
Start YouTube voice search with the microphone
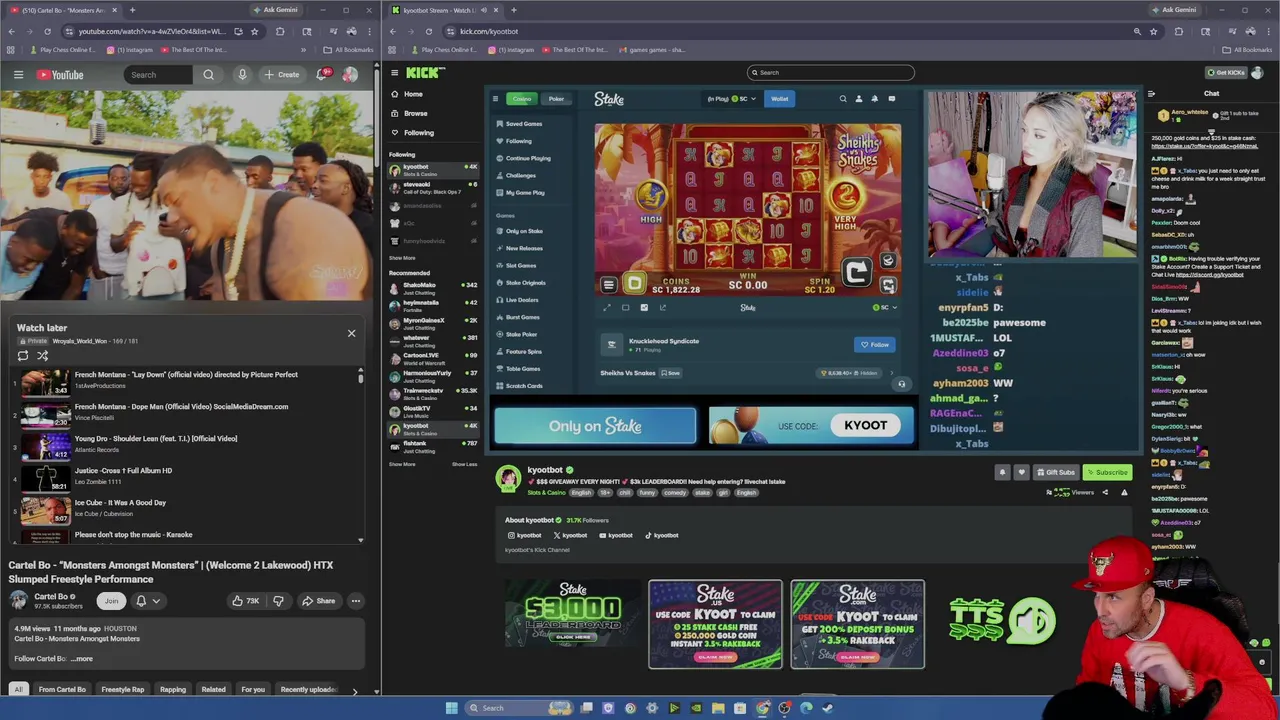tap(242, 75)
